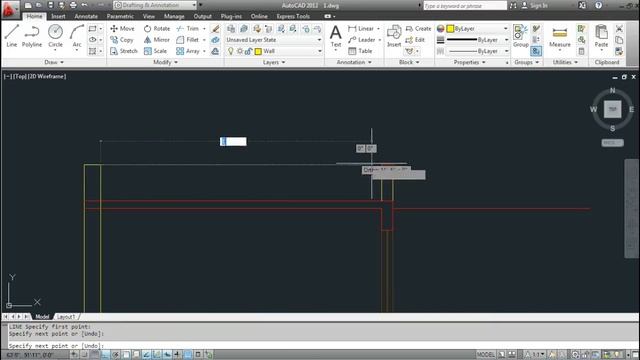Click the 2D Wireframe visual style label
The height and width of the screenshot is (360, 640).
[x=47, y=76]
